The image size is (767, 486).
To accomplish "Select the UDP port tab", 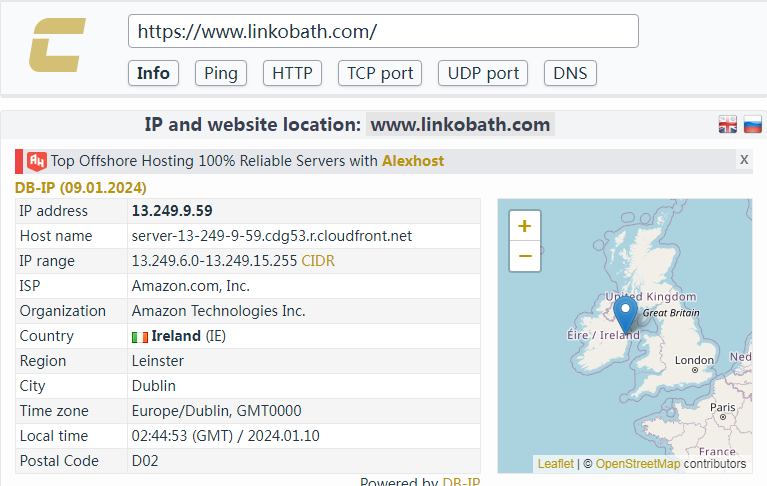I will pos(483,73).
